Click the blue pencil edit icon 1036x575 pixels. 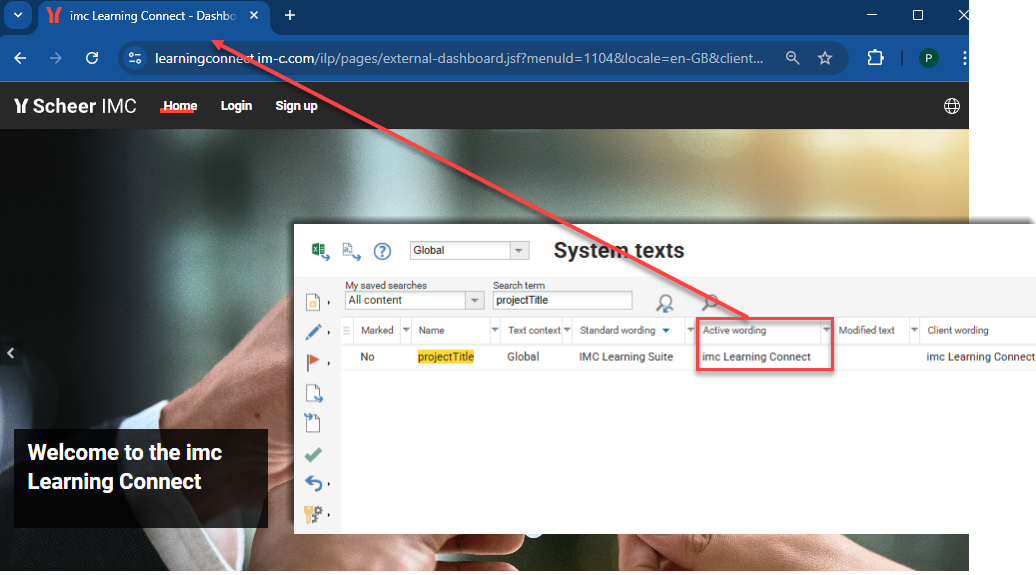click(x=313, y=332)
